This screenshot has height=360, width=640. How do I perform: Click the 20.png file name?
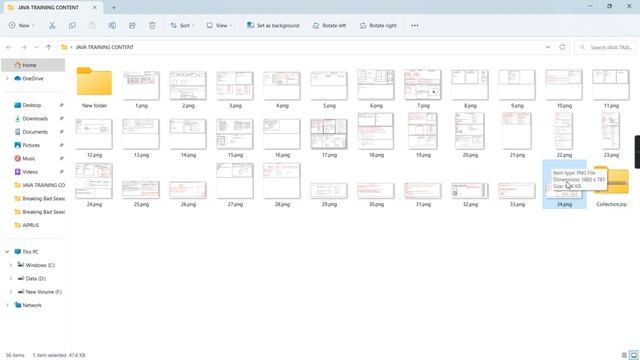point(470,155)
